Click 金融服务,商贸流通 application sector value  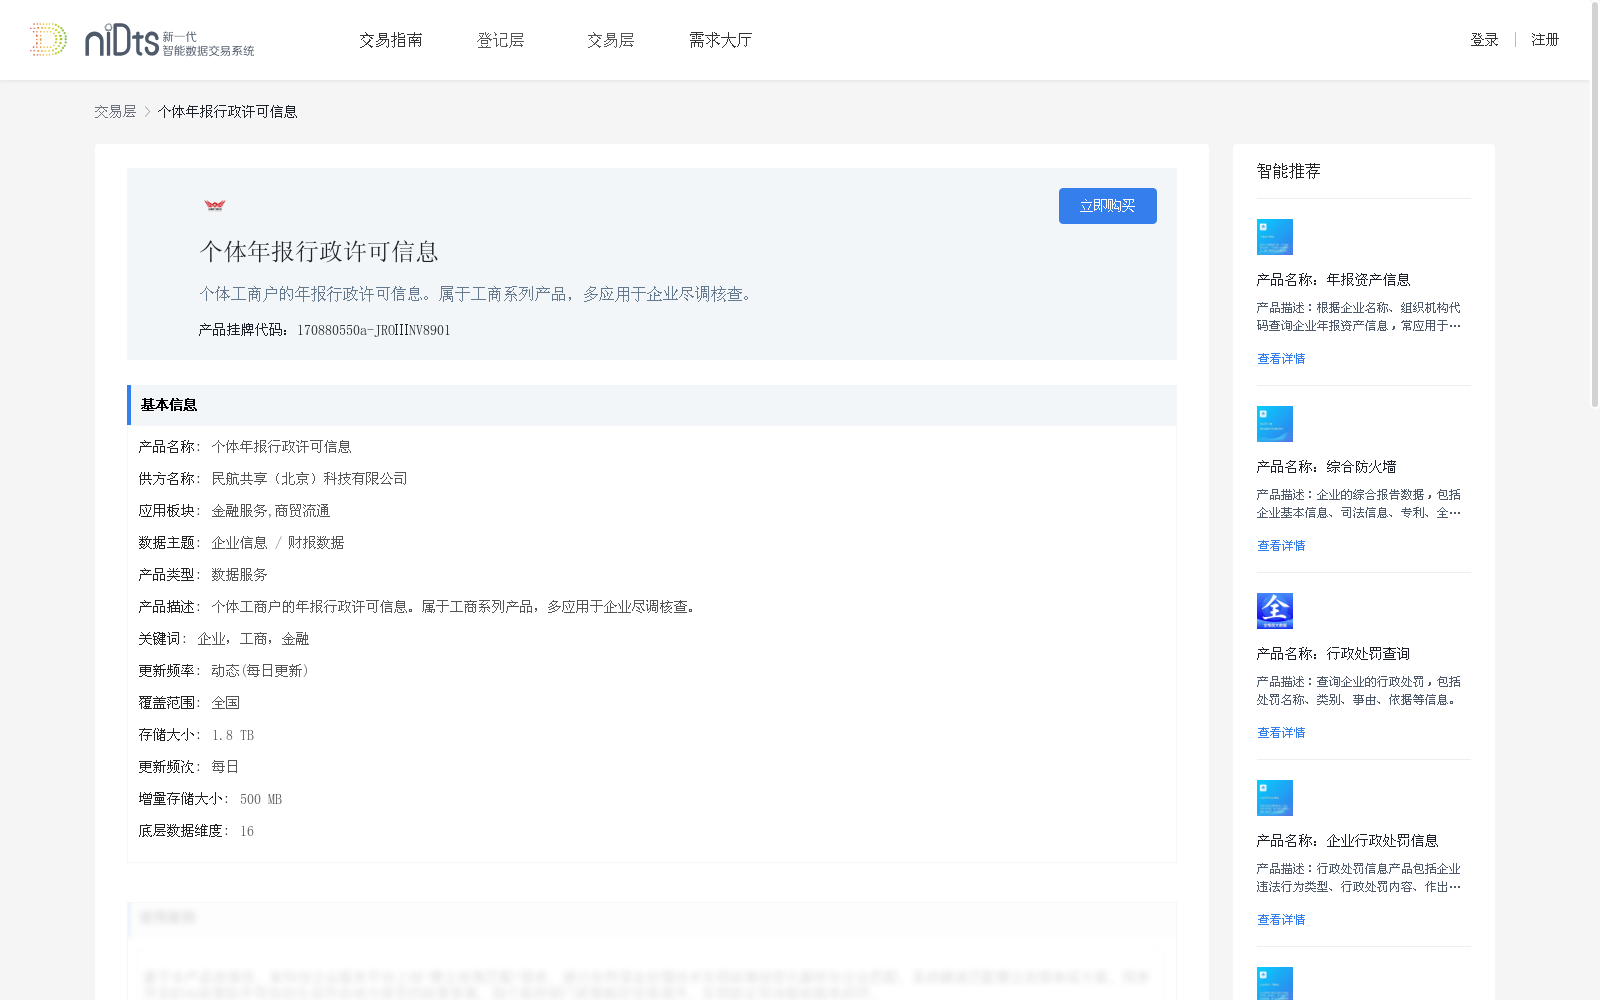271,511
